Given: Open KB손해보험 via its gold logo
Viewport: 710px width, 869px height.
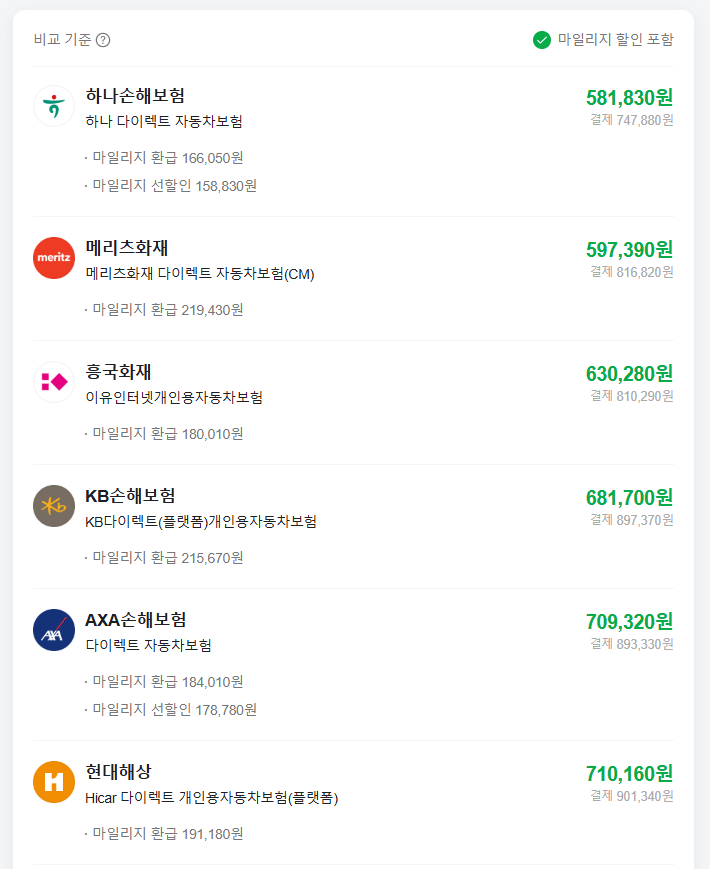Looking at the screenshot, I should coord(53,507).
